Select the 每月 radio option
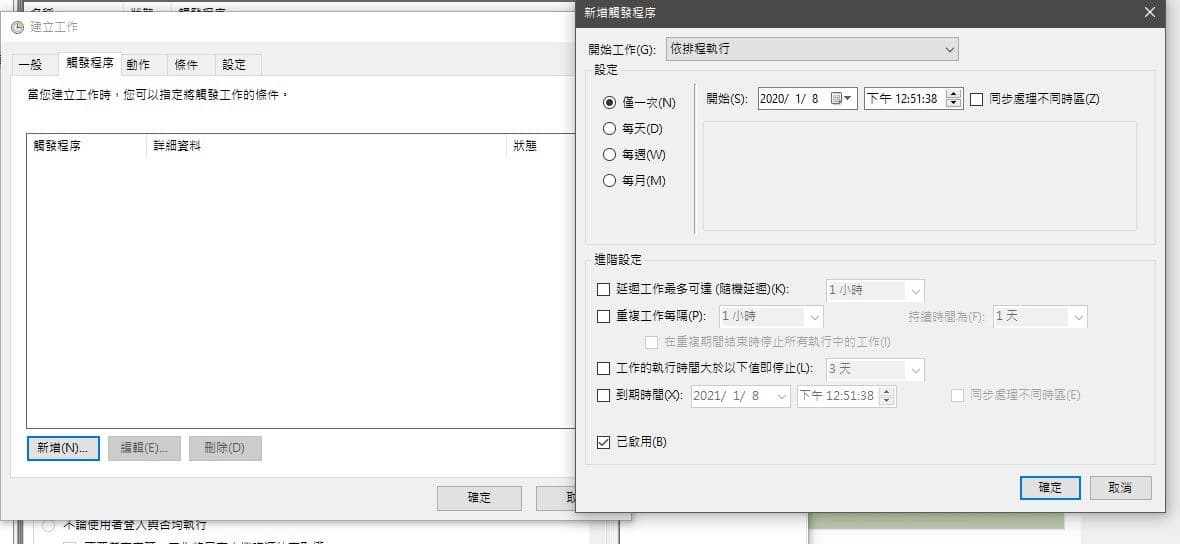The height and width of the screenshot is (544, 1180). (x=610, y=181)
